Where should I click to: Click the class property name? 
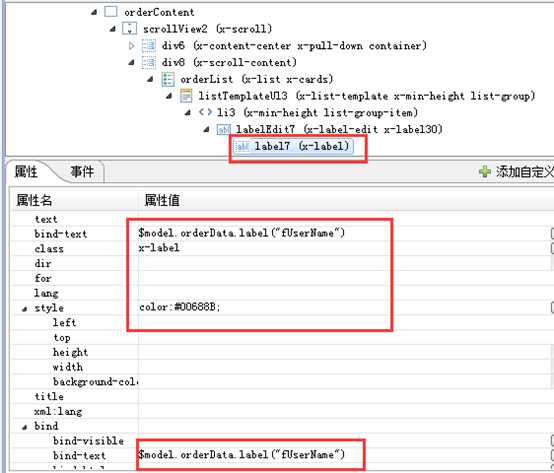49,249
